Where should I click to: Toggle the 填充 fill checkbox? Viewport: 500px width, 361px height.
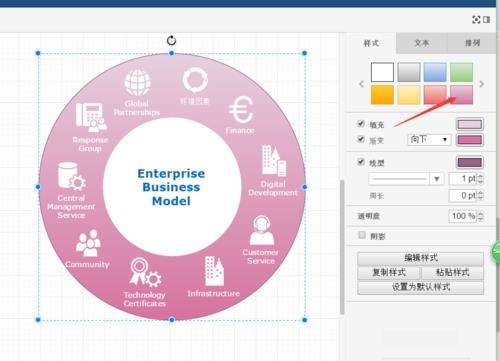pos(361,124)
